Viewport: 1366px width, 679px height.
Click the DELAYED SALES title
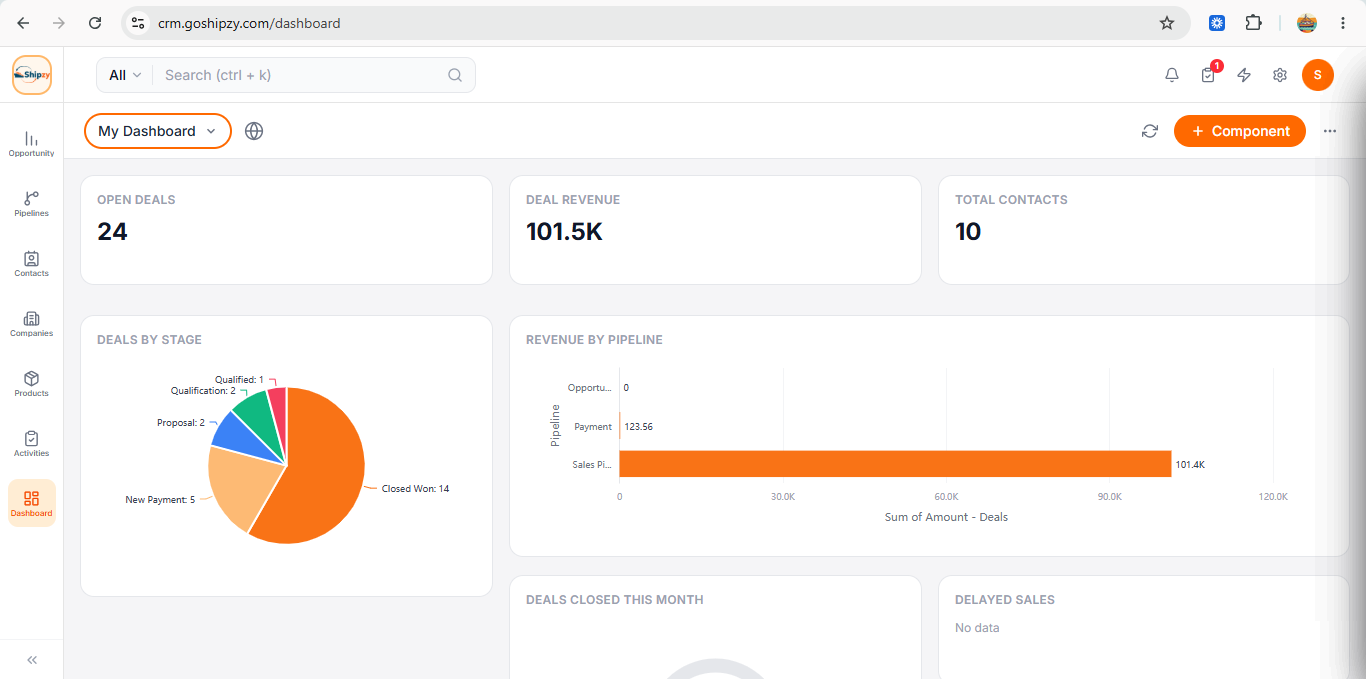coord(1005,600)
